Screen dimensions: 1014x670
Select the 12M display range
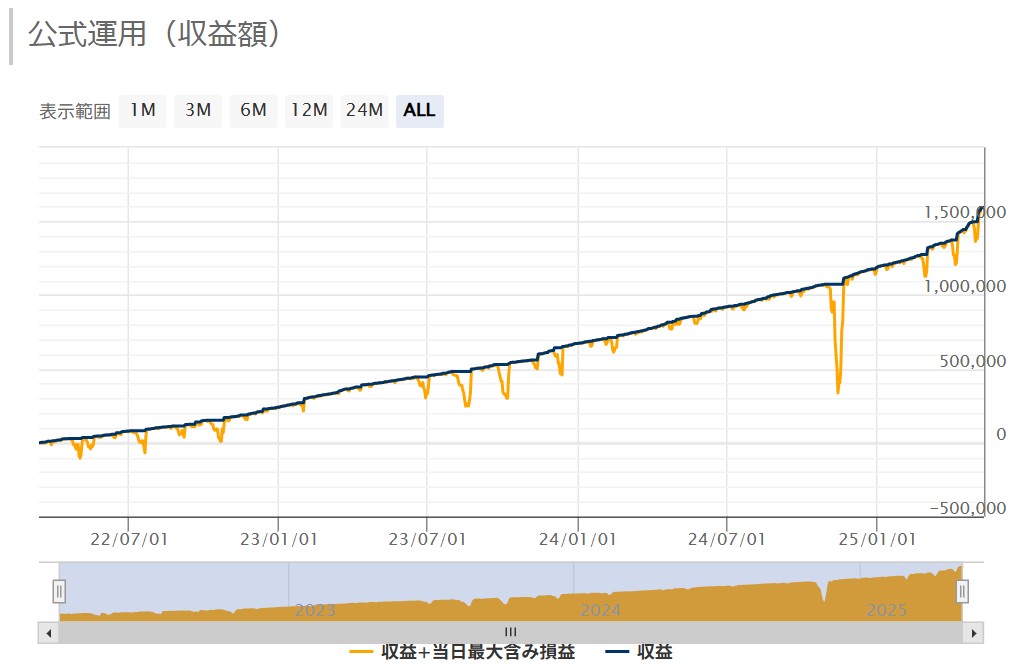coord(309,111)
